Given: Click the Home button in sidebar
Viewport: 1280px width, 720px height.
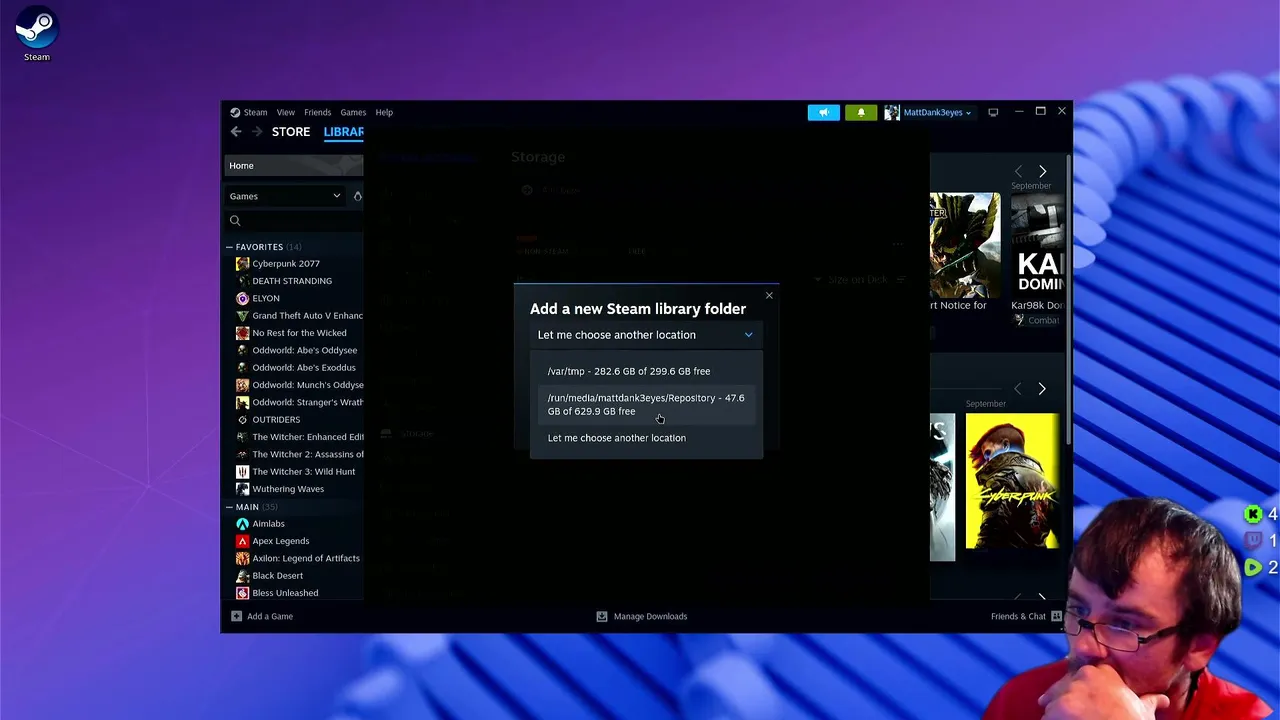Looking at the screenshot, I should coord(294,166).
